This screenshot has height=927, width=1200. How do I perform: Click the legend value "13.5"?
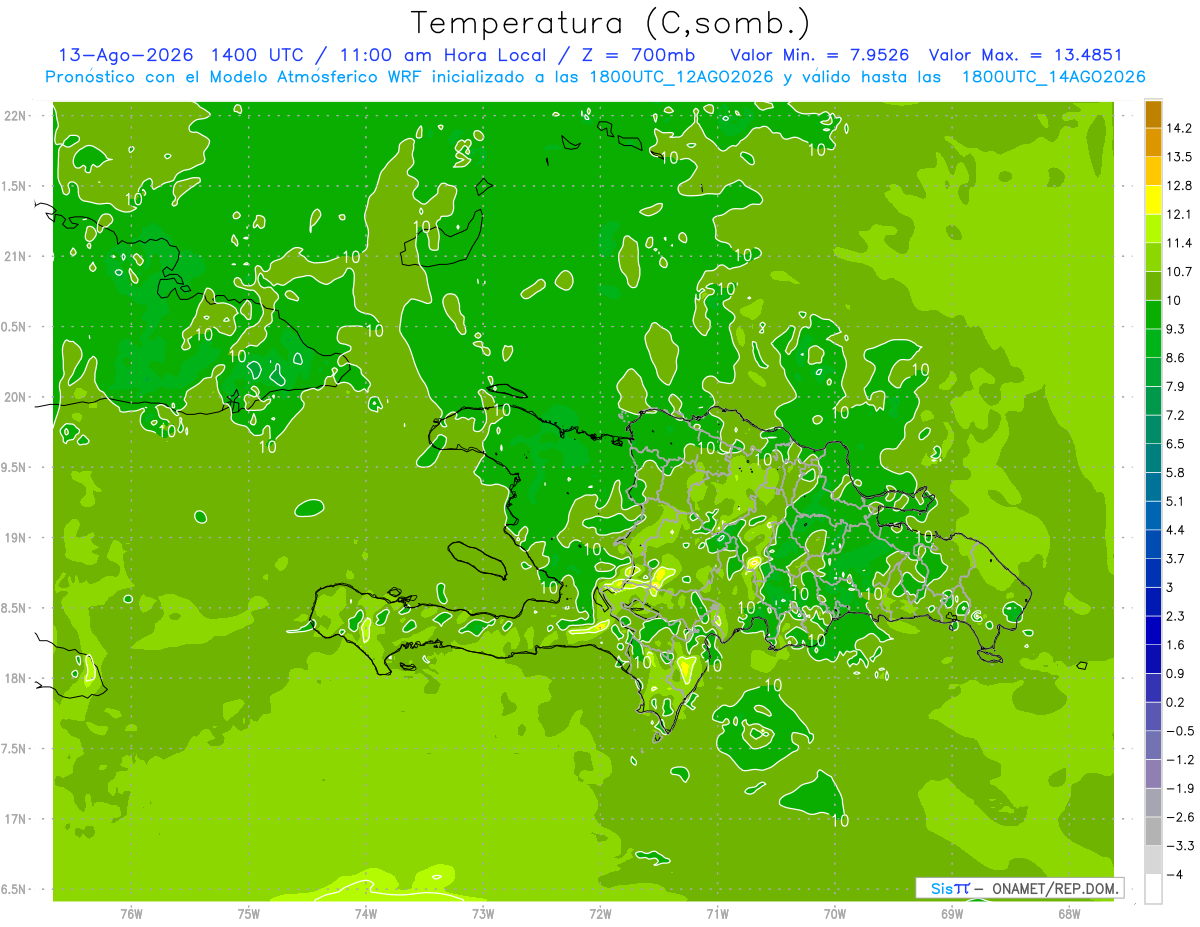pyautogui.click(x=1180, y=157)
